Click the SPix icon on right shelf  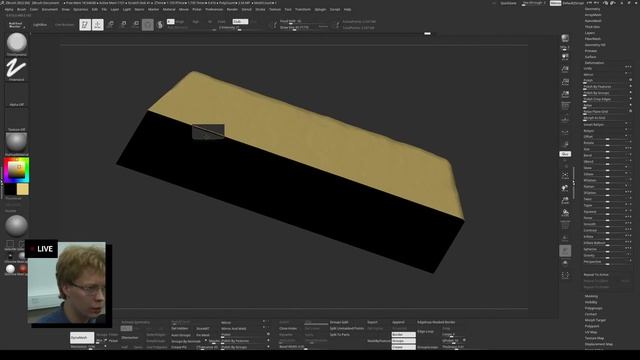click(565, 48)
